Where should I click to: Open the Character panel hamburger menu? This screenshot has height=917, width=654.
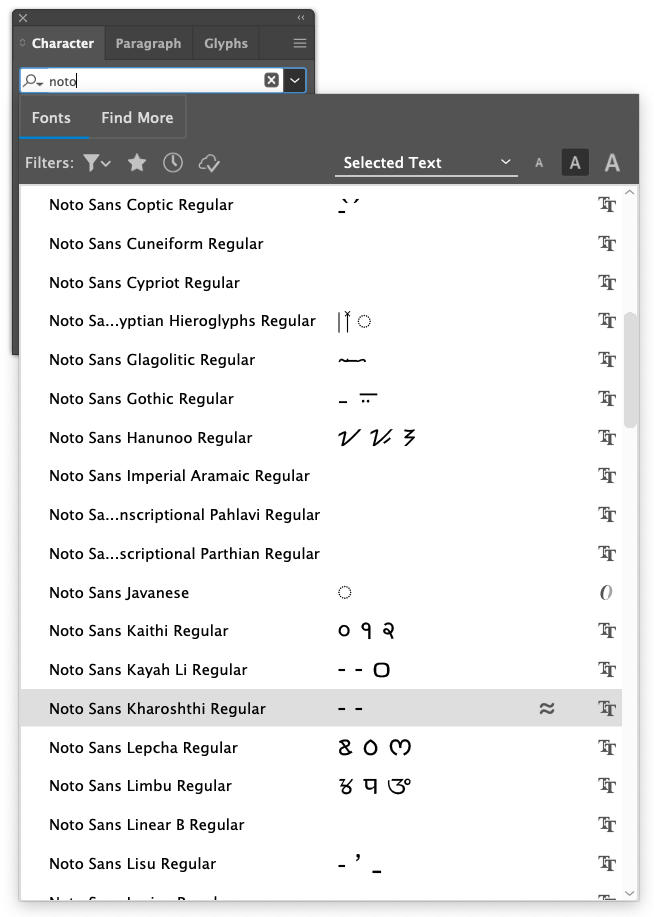[x=300, y=43]
